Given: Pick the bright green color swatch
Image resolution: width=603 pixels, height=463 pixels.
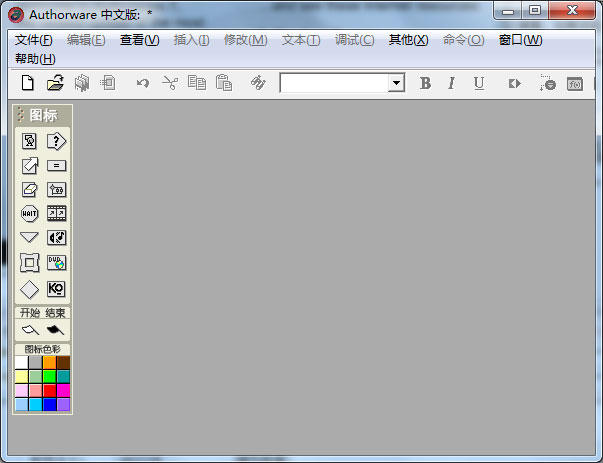Looking at the screenshot, I should pos(50,376).
